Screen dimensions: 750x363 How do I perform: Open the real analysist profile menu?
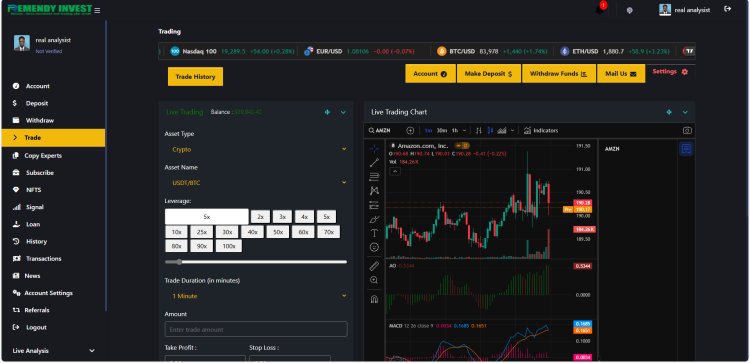[684, 10]
